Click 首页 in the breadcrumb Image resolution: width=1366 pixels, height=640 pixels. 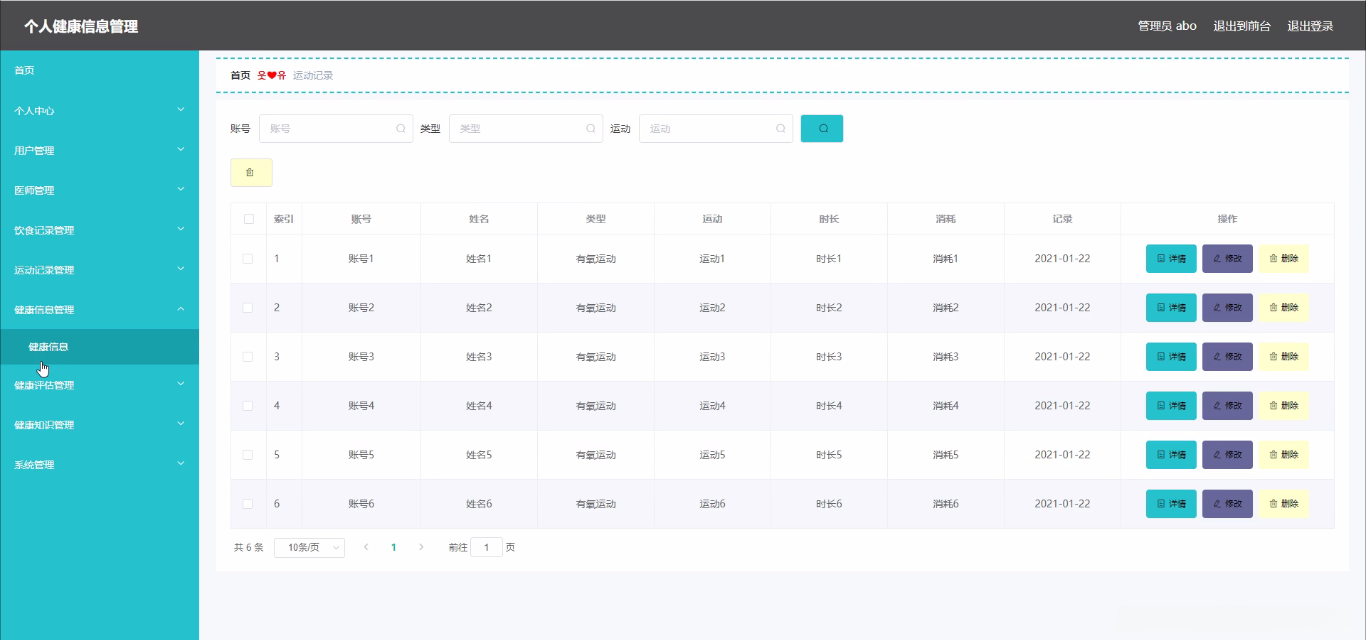(x=240, y=75)
